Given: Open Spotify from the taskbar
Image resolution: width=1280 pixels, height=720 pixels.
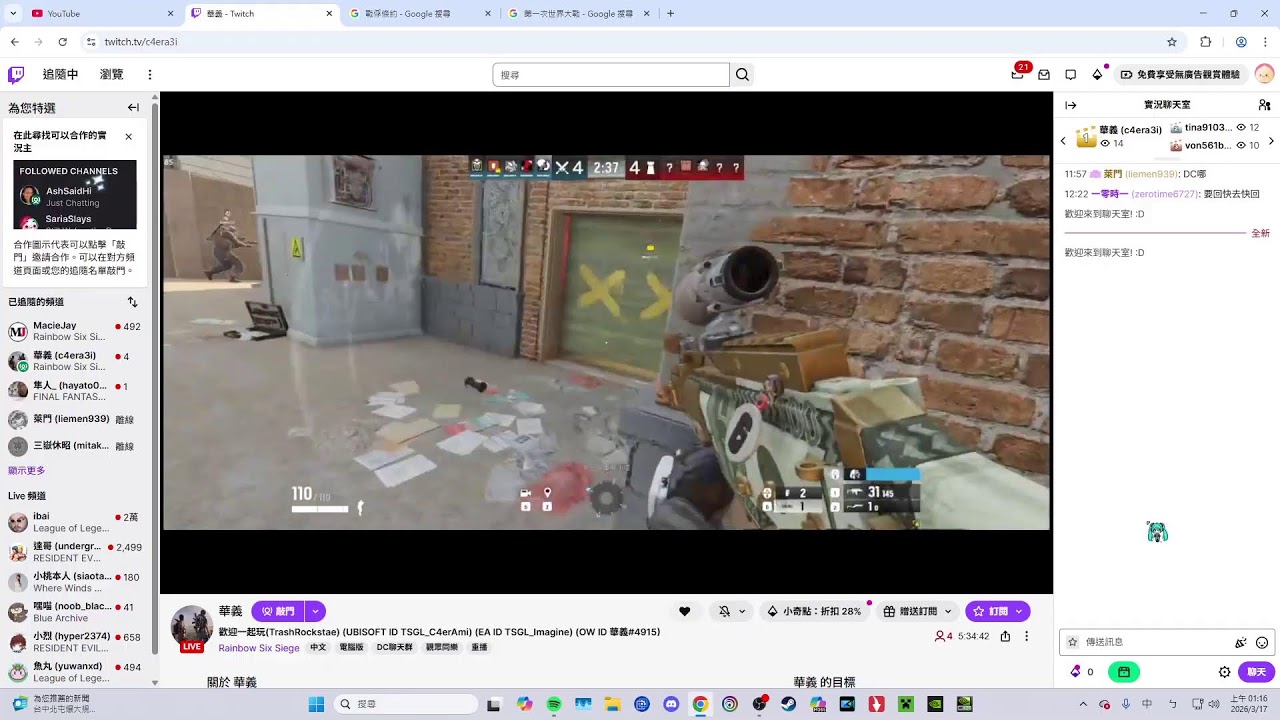Looking at the screenshot, I should pos(554,704).
